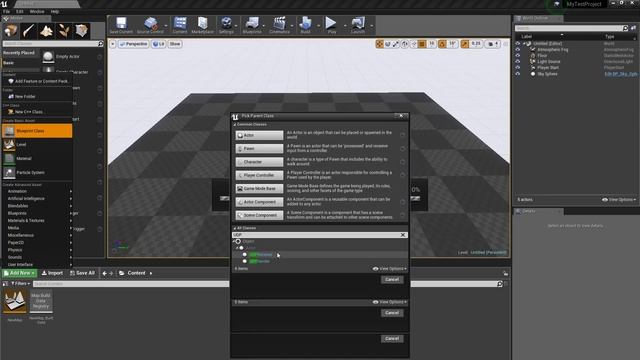Toggle grid snapping in the viewport

click(x=422, y=44)
